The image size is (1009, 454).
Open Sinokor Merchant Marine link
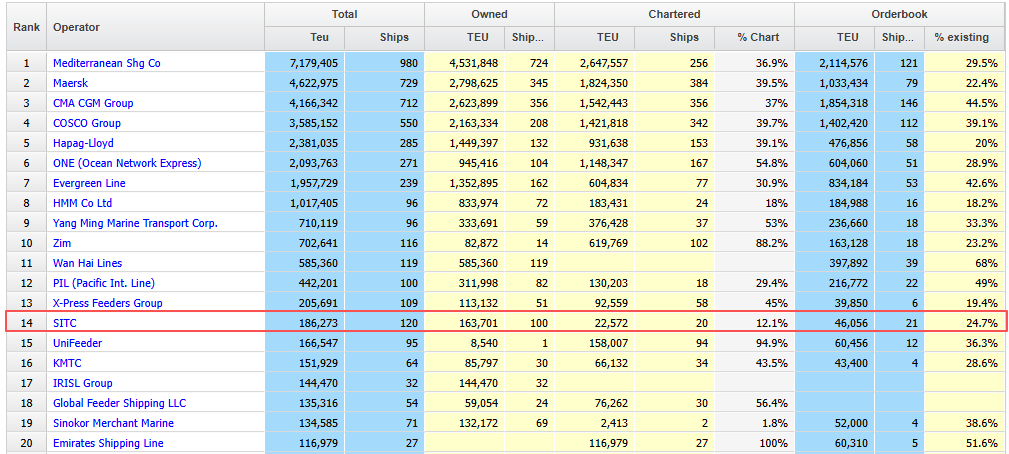click(x=113, y=423)
